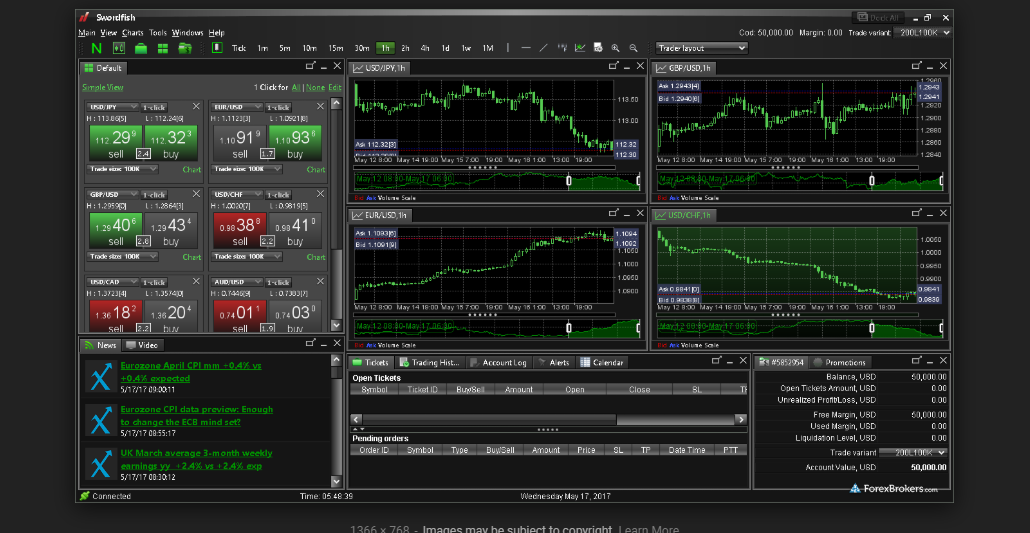The height and width of the screenshot is (533, 1030).
Task: Open Trade variant dropdown in top bar
Action: [924, 32]
